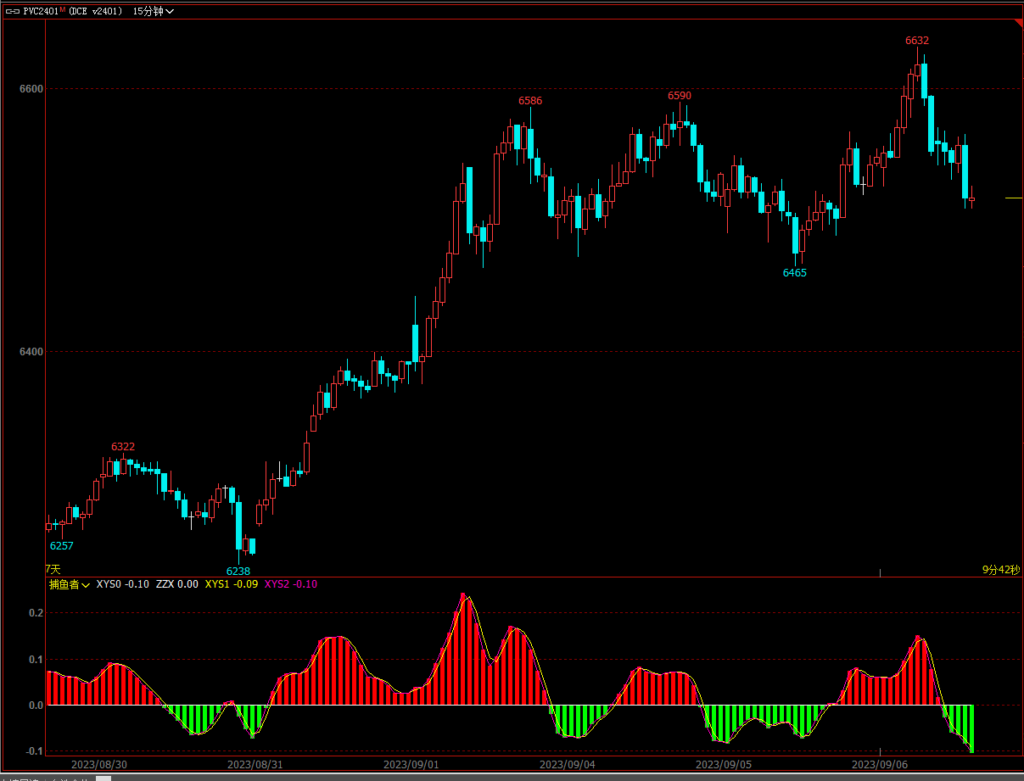Viewport: 1024px width, 781px height.
Task: Click the chain link icon beside PVC2401
Action: (11, 11)
